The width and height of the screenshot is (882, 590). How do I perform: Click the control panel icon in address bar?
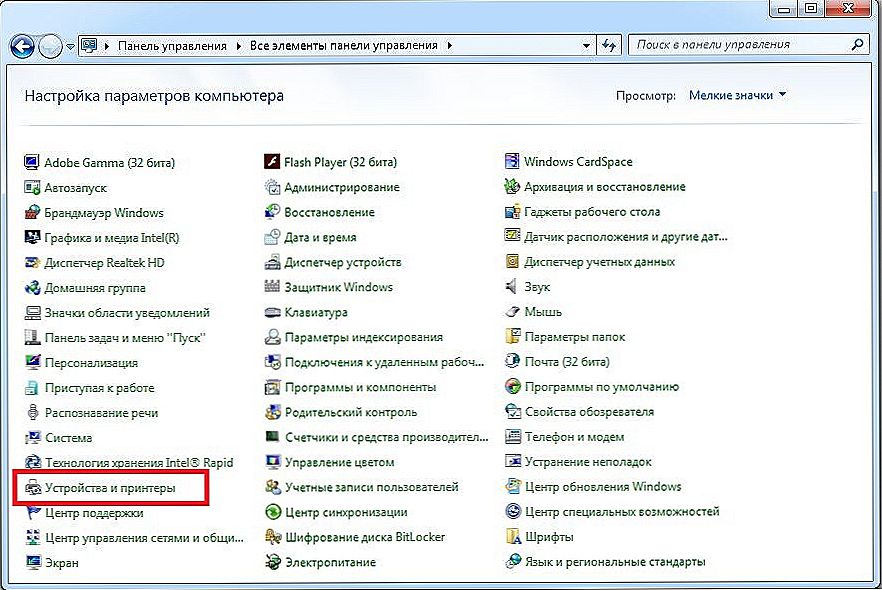(89, 46)
